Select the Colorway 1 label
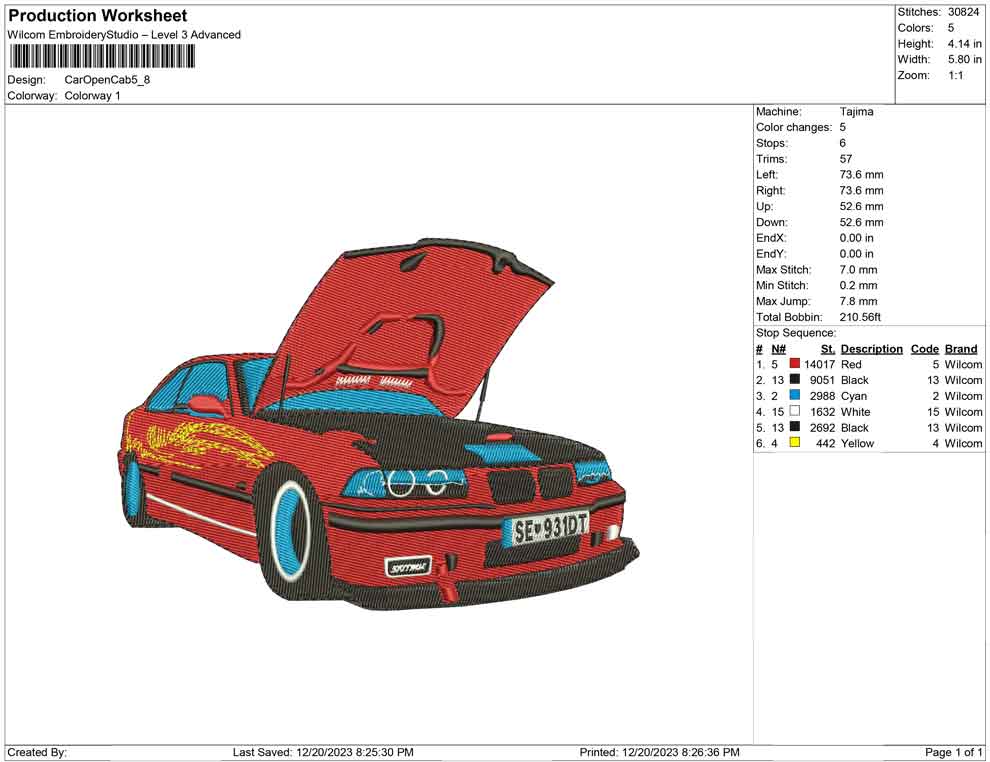 coord(92,96)
